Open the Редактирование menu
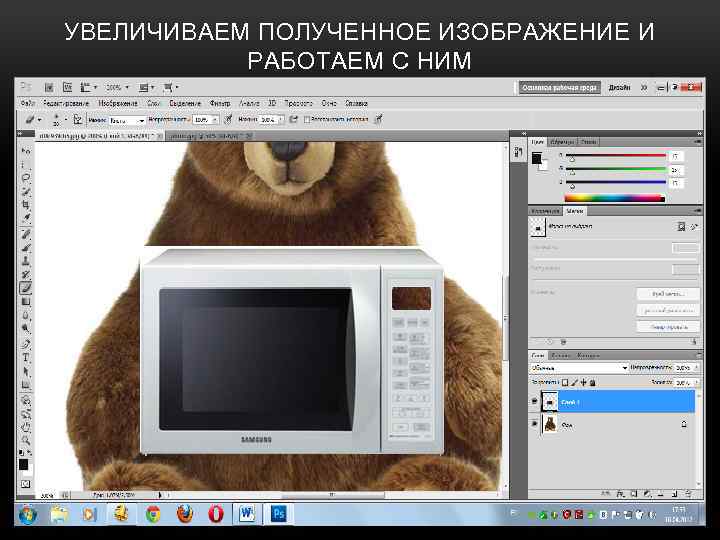 point(66,103)
